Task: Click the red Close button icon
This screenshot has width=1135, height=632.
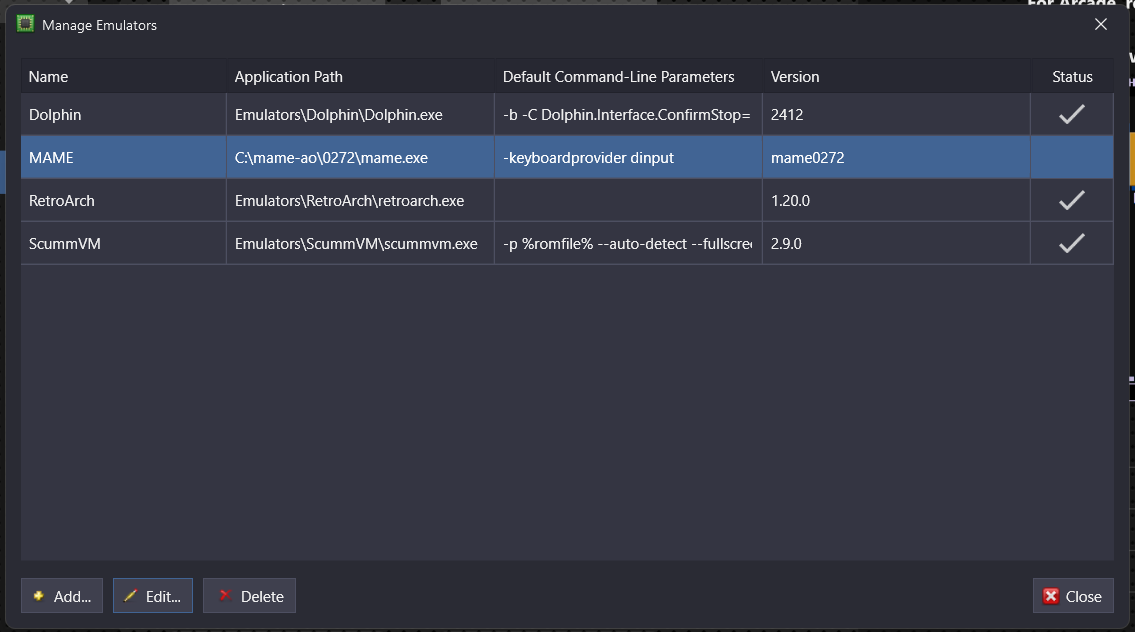Action: (1050, 596)
